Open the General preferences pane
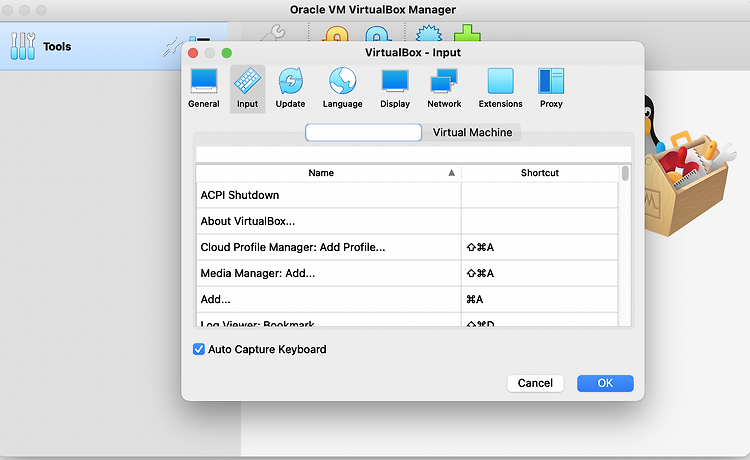The width and height of the screenshot is (750, 460). click(x=204, y=88)
